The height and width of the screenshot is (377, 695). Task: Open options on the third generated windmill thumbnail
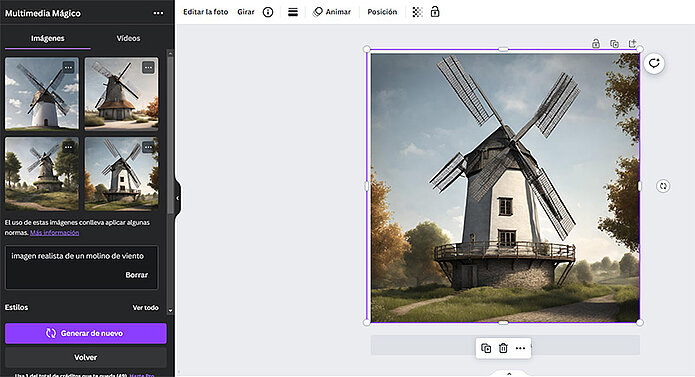(x=68, y=147)
